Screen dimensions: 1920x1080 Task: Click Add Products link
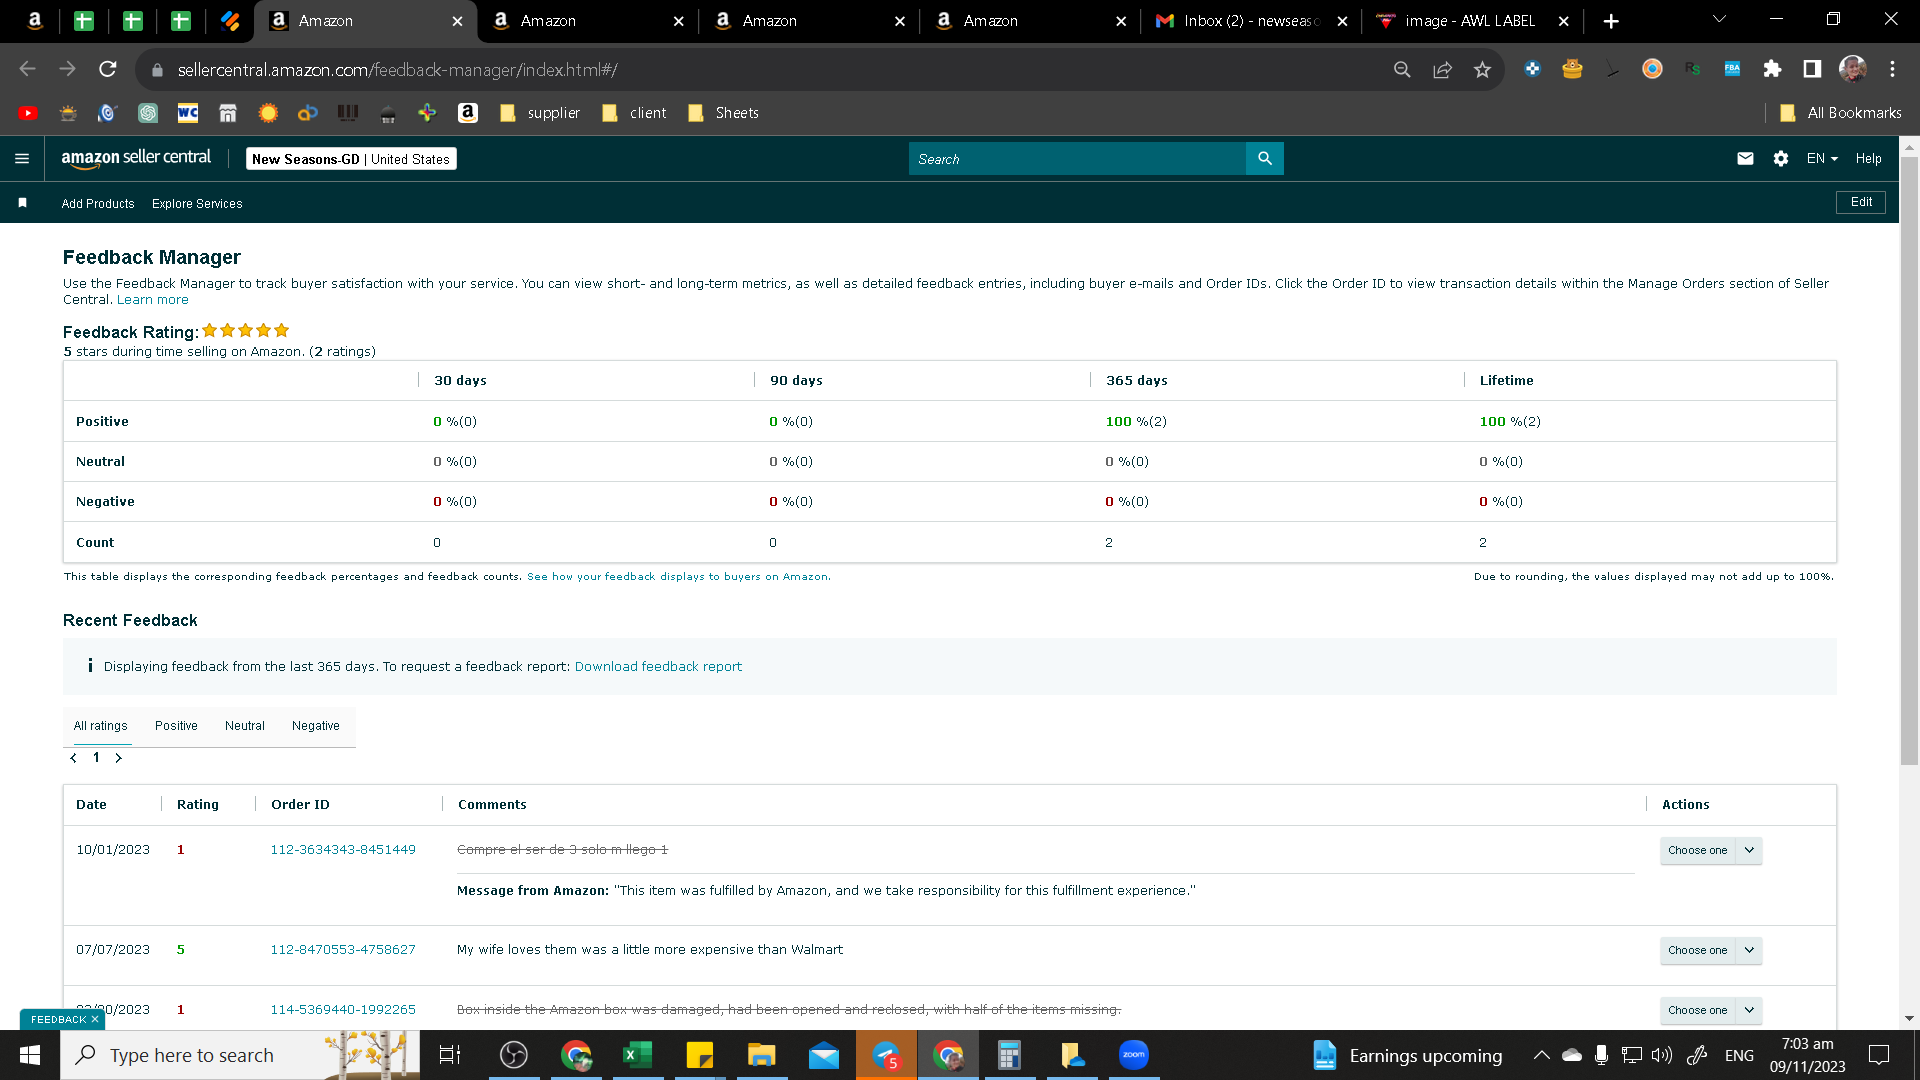(x=98, y=204)
